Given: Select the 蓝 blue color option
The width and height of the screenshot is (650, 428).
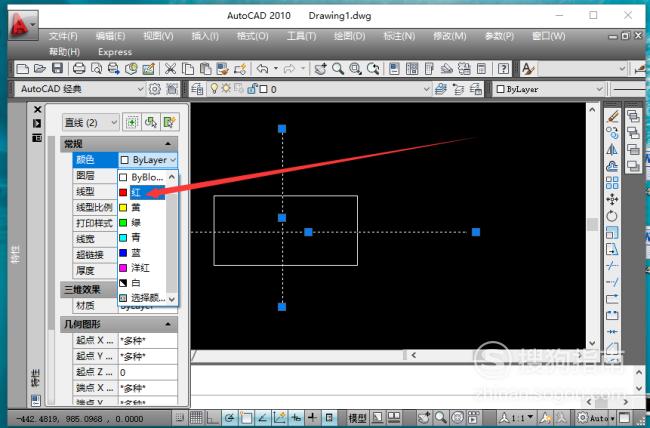Looking at the screenshot, I should pyautogui.click(x=142, y=253).
